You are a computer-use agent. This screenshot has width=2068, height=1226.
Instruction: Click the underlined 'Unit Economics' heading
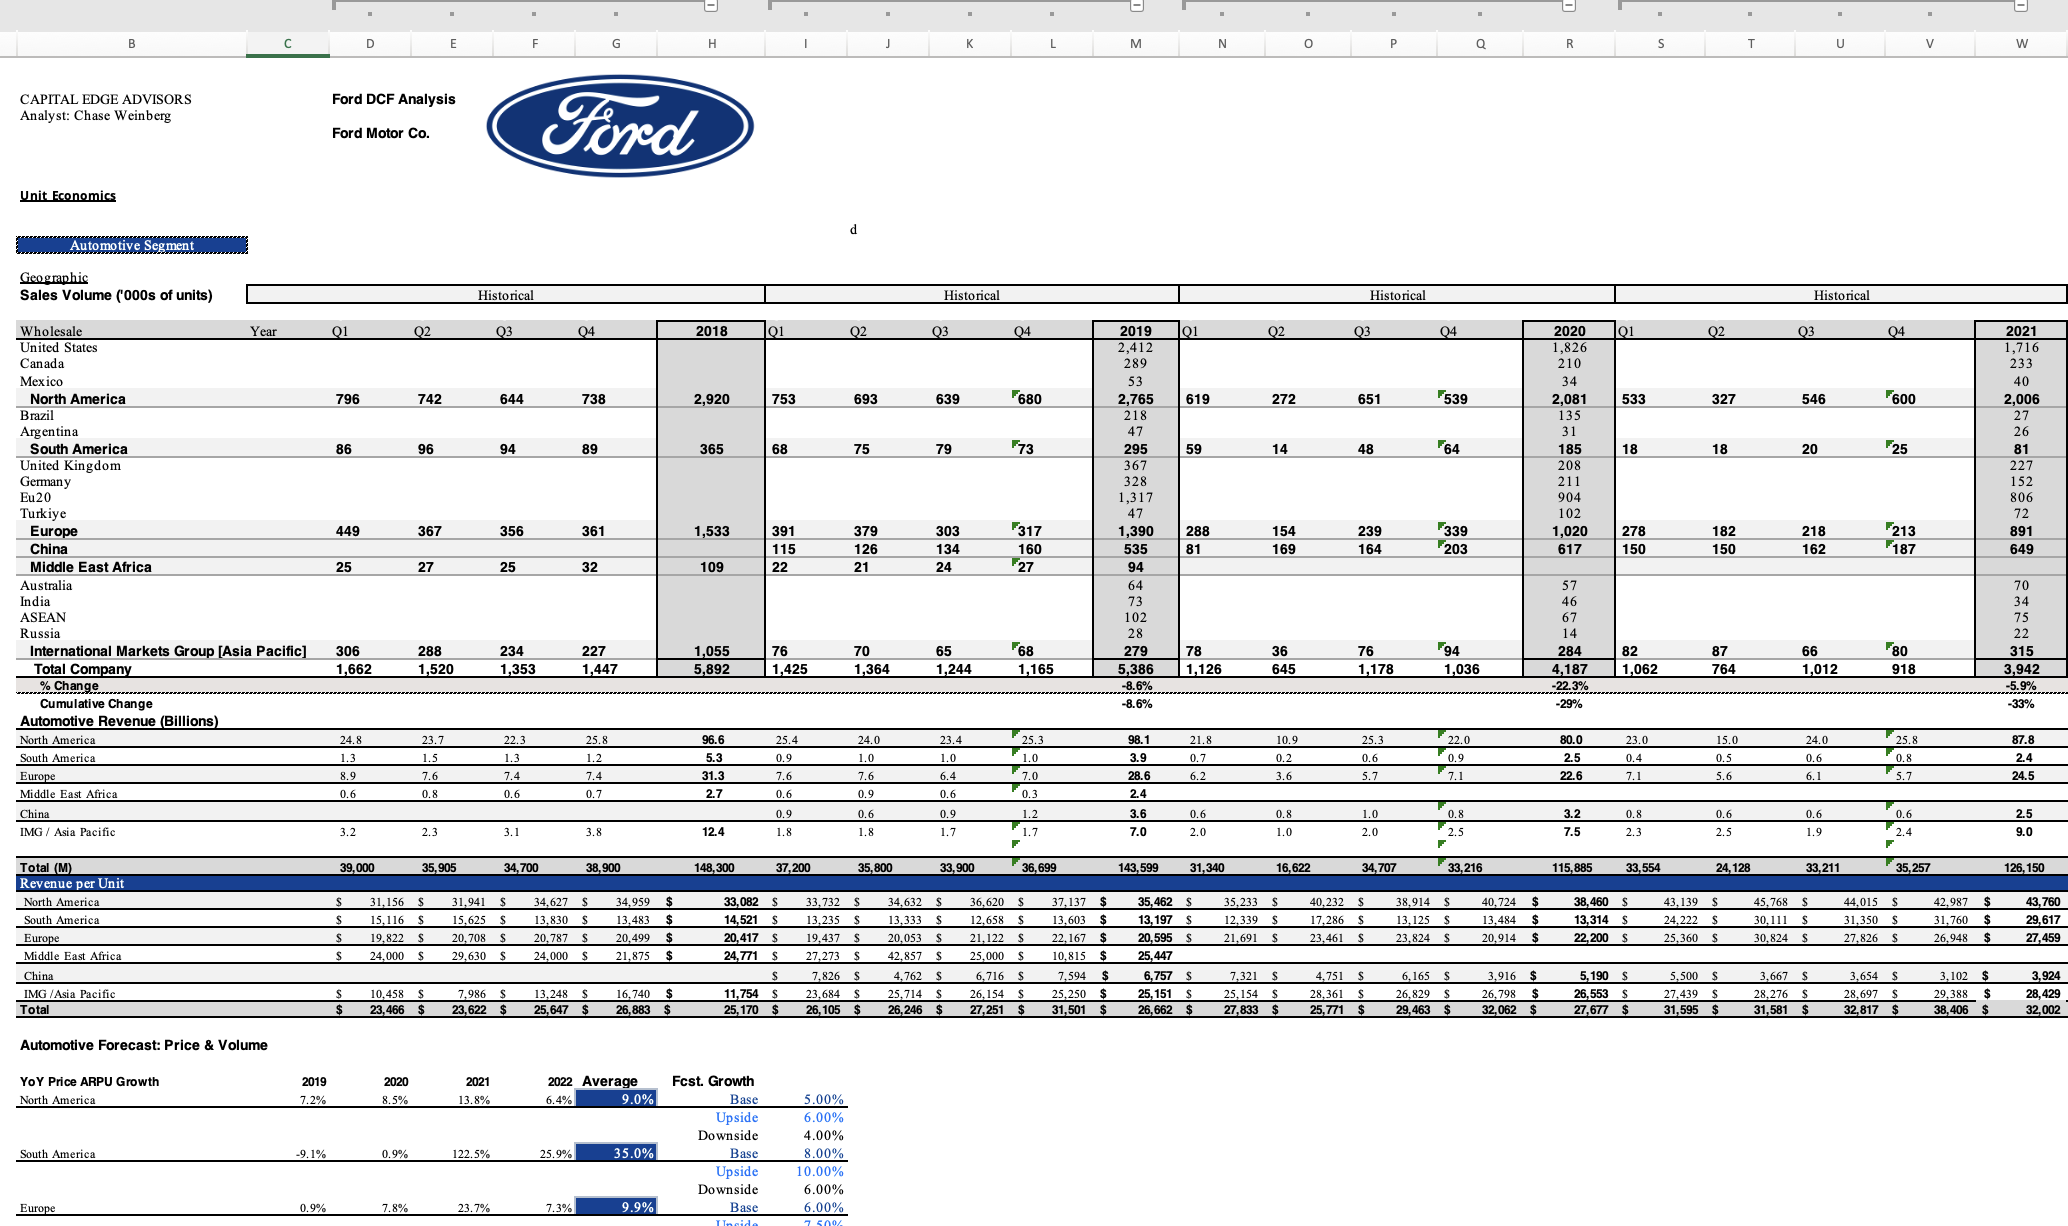click(68, 196)
